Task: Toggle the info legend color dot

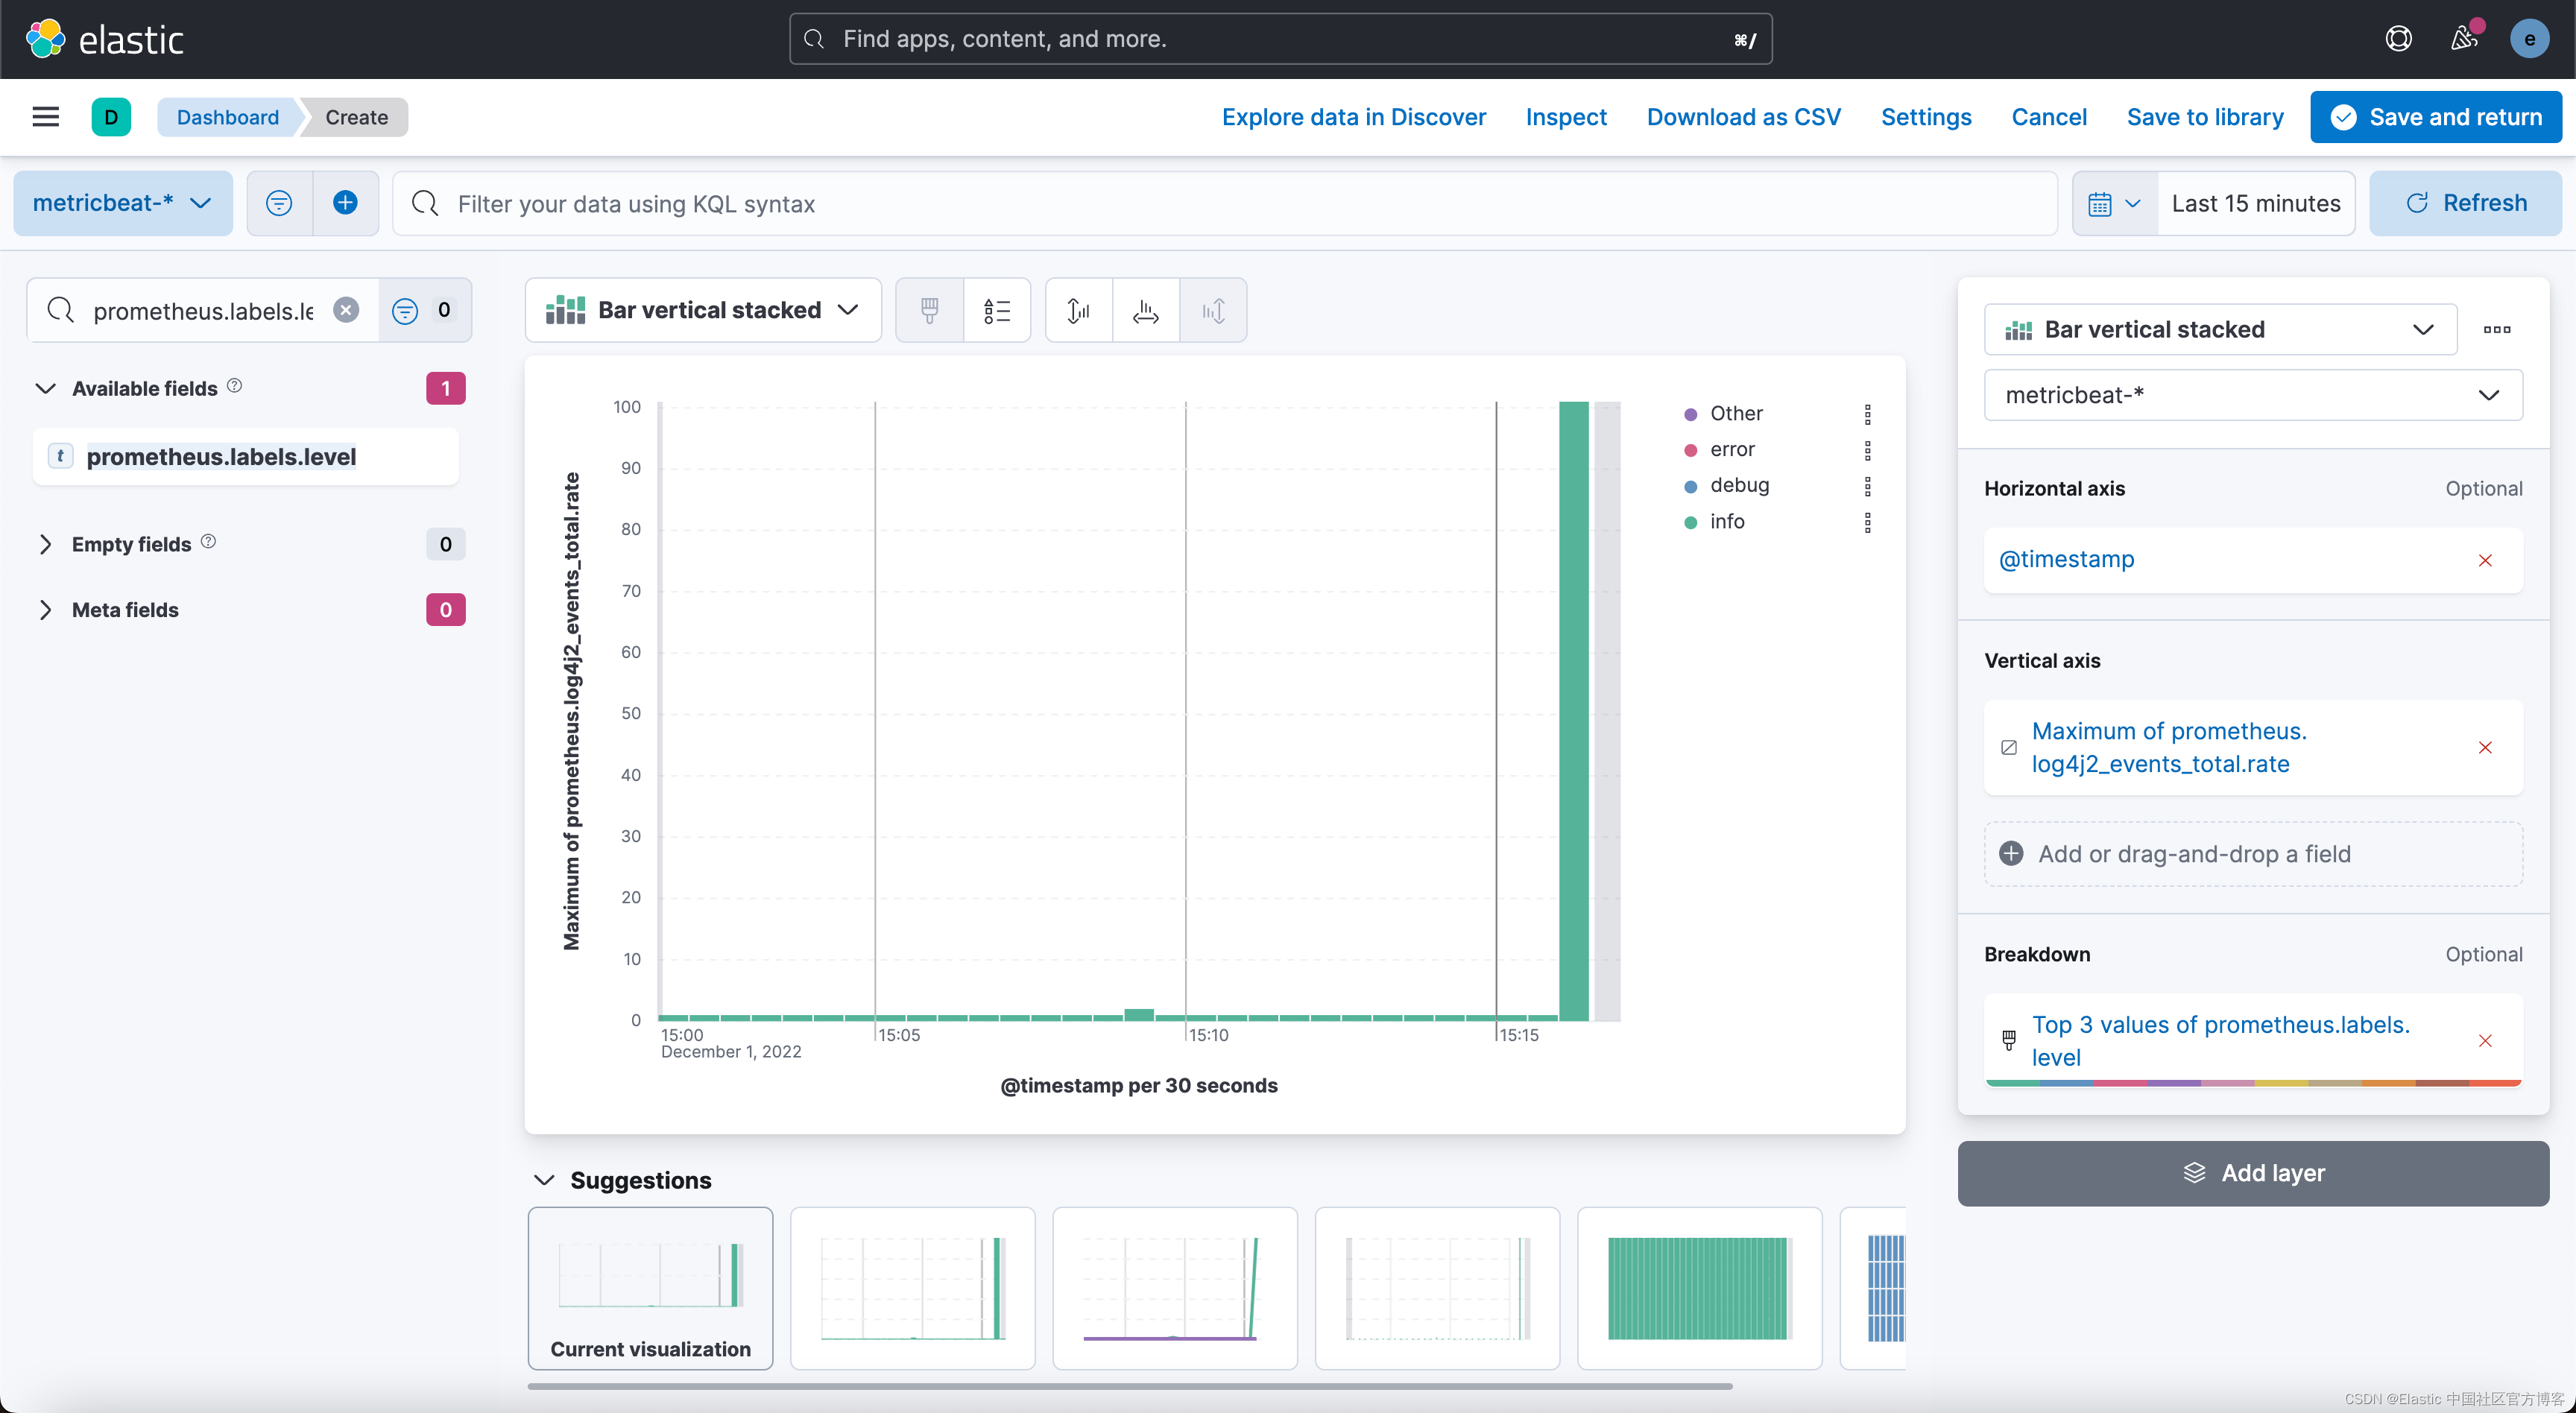Action: pos(1691,522)
